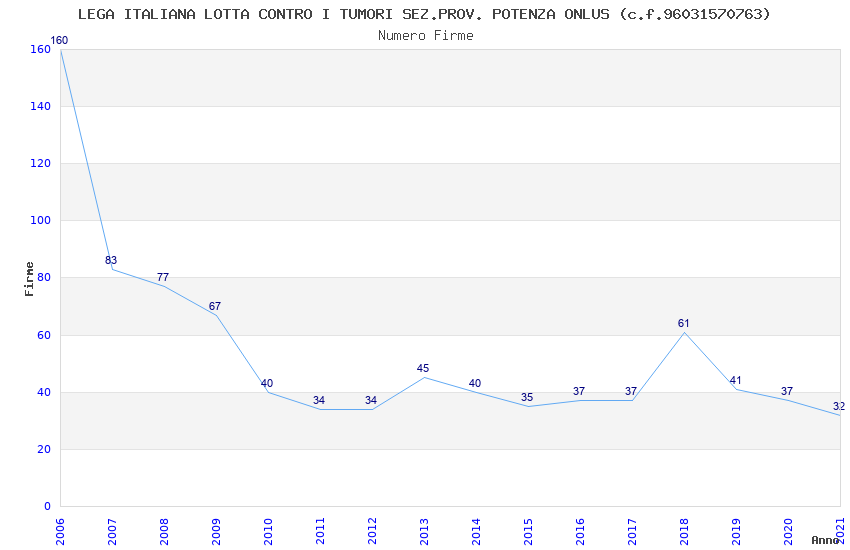The image size is (850, 550).
Task: Click the x-axis year 2017
Action: [x=632, y=532]
